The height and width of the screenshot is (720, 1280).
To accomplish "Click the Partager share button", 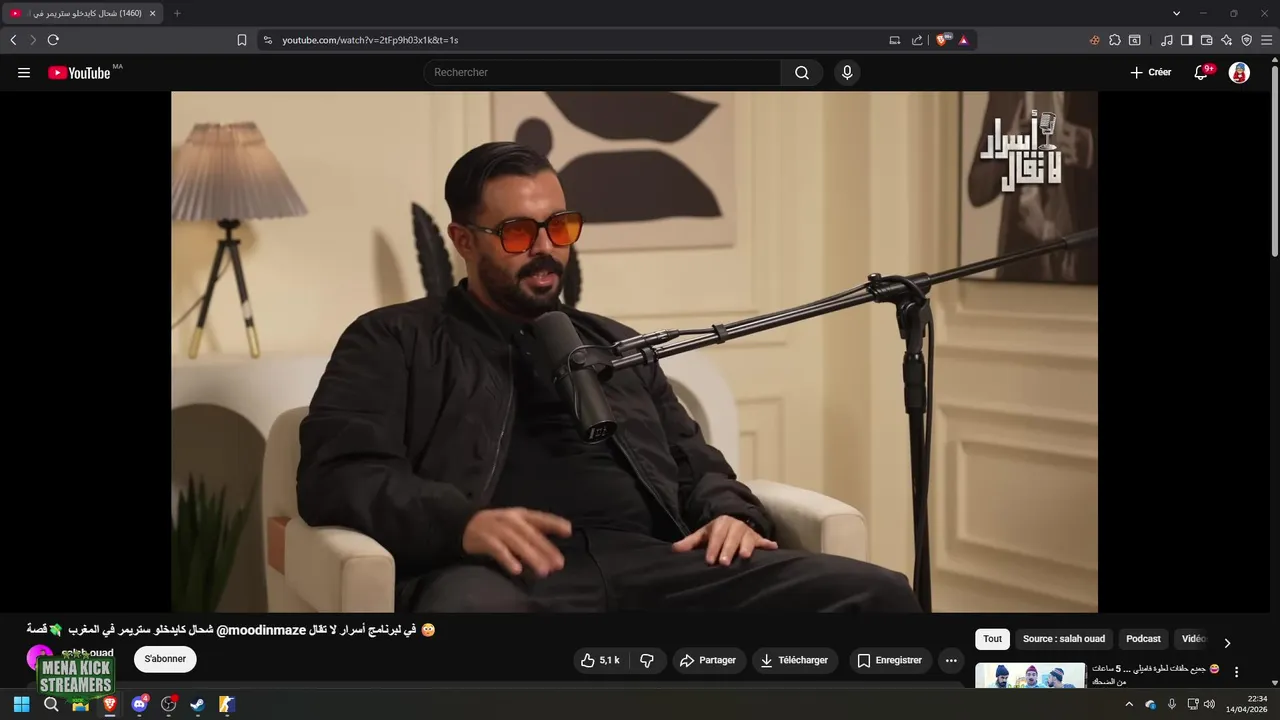I will pos(708,660).
